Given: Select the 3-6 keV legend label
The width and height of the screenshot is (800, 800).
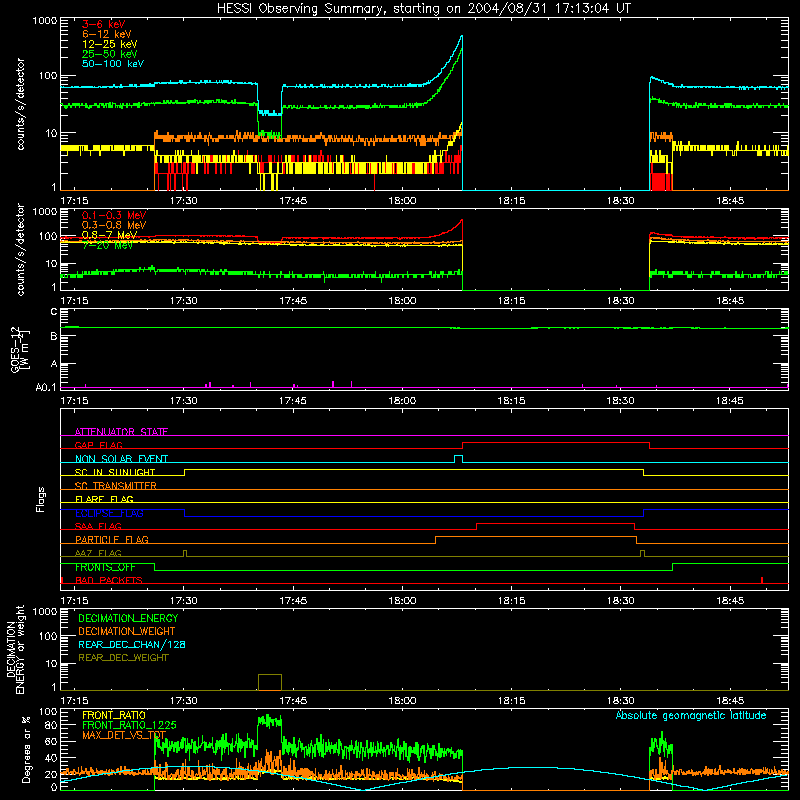Looking at the screenshot, I should point(103,24).
